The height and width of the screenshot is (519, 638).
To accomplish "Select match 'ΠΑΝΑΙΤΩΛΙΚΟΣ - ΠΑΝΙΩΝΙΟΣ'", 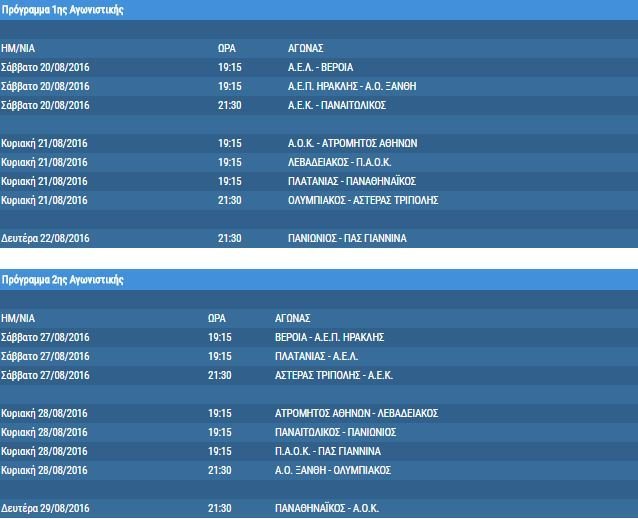I will 335,432.
